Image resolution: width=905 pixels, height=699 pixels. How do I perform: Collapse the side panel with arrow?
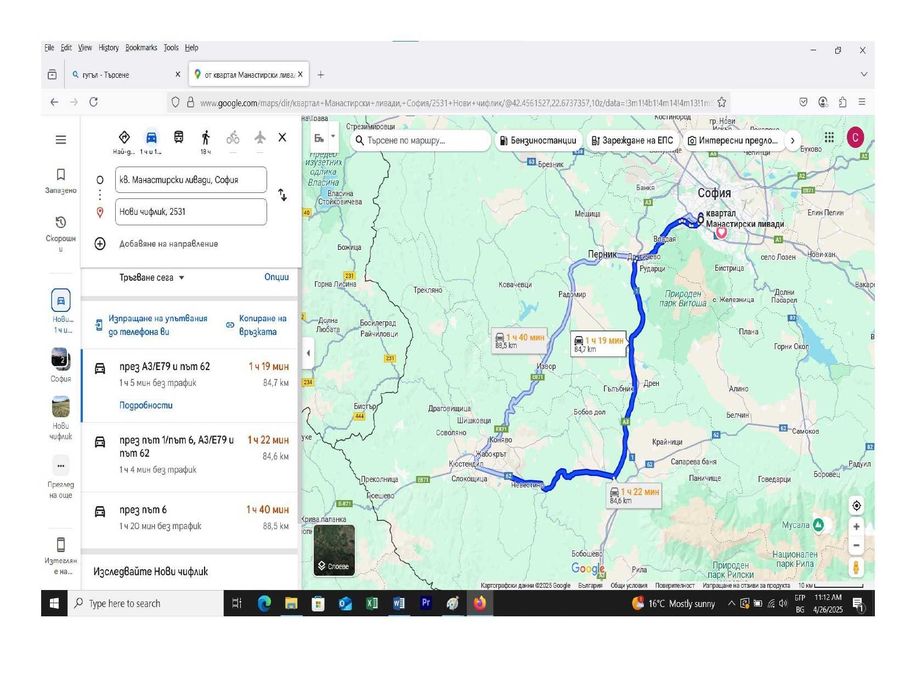point(308,353)
